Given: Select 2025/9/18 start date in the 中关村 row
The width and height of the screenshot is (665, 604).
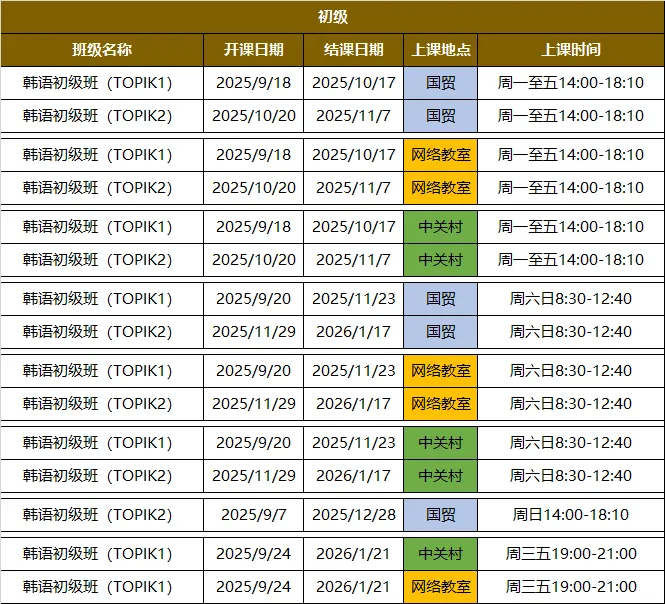Looking at the screenshot, I should (254, 227).
